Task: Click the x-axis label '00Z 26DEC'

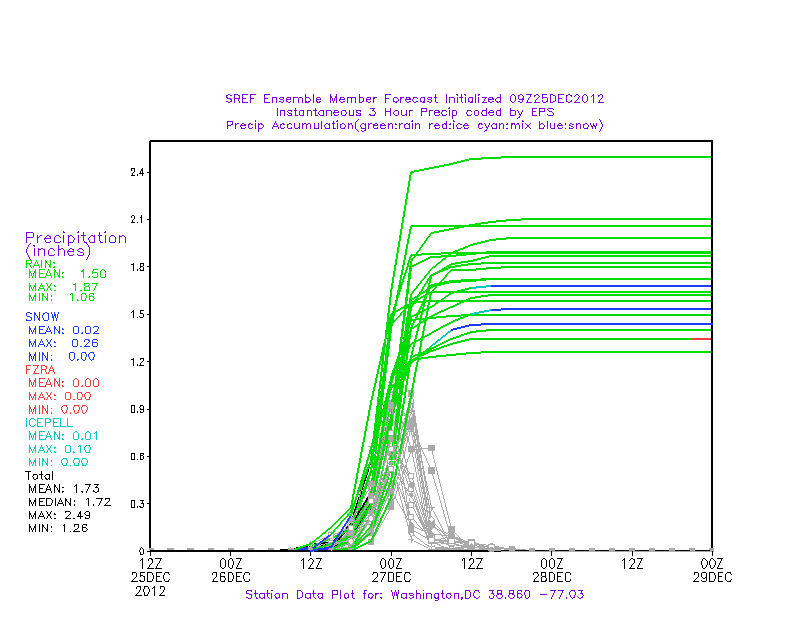Action: coord(231,571)
